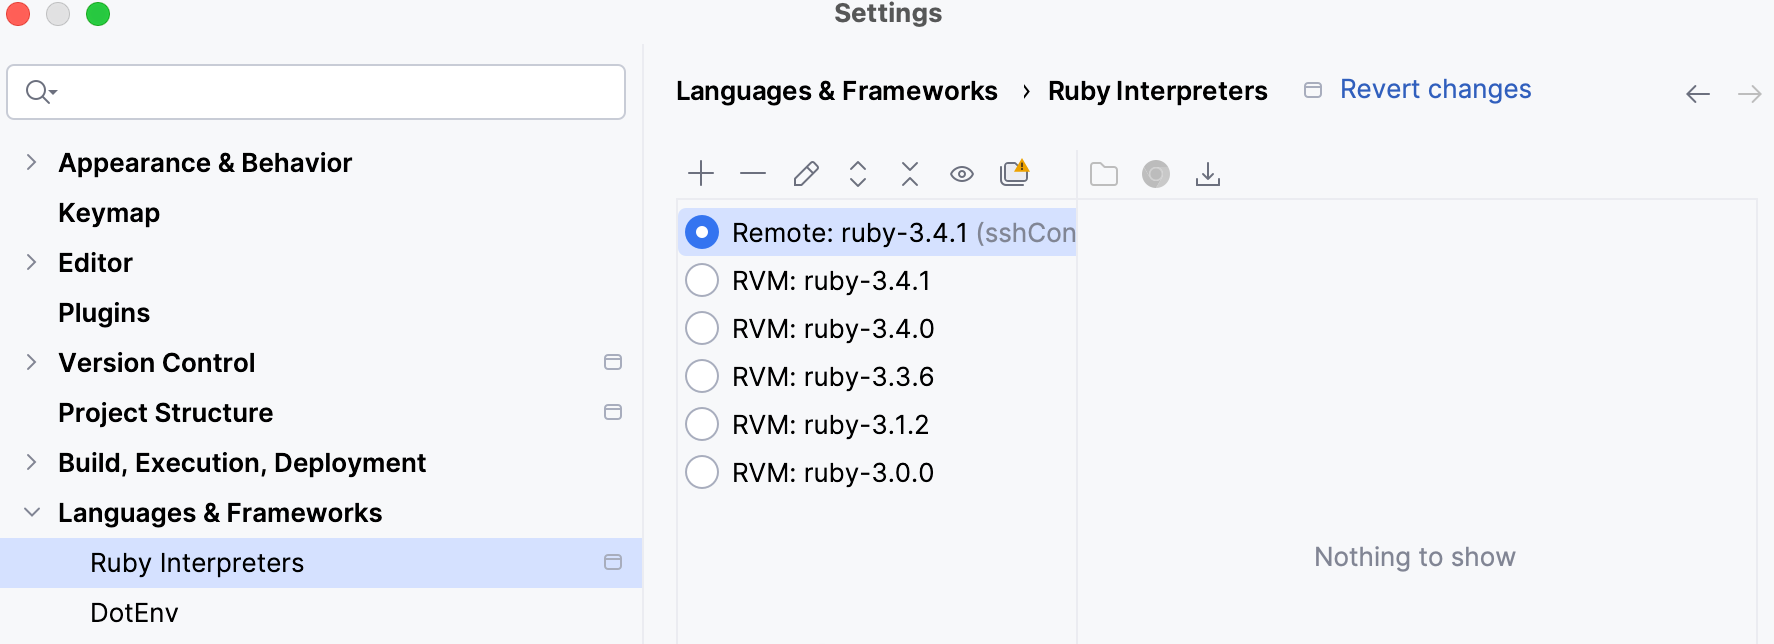
Task: Select the RVM: ruby-3.0.0 radio button
Action: (702, 471)
